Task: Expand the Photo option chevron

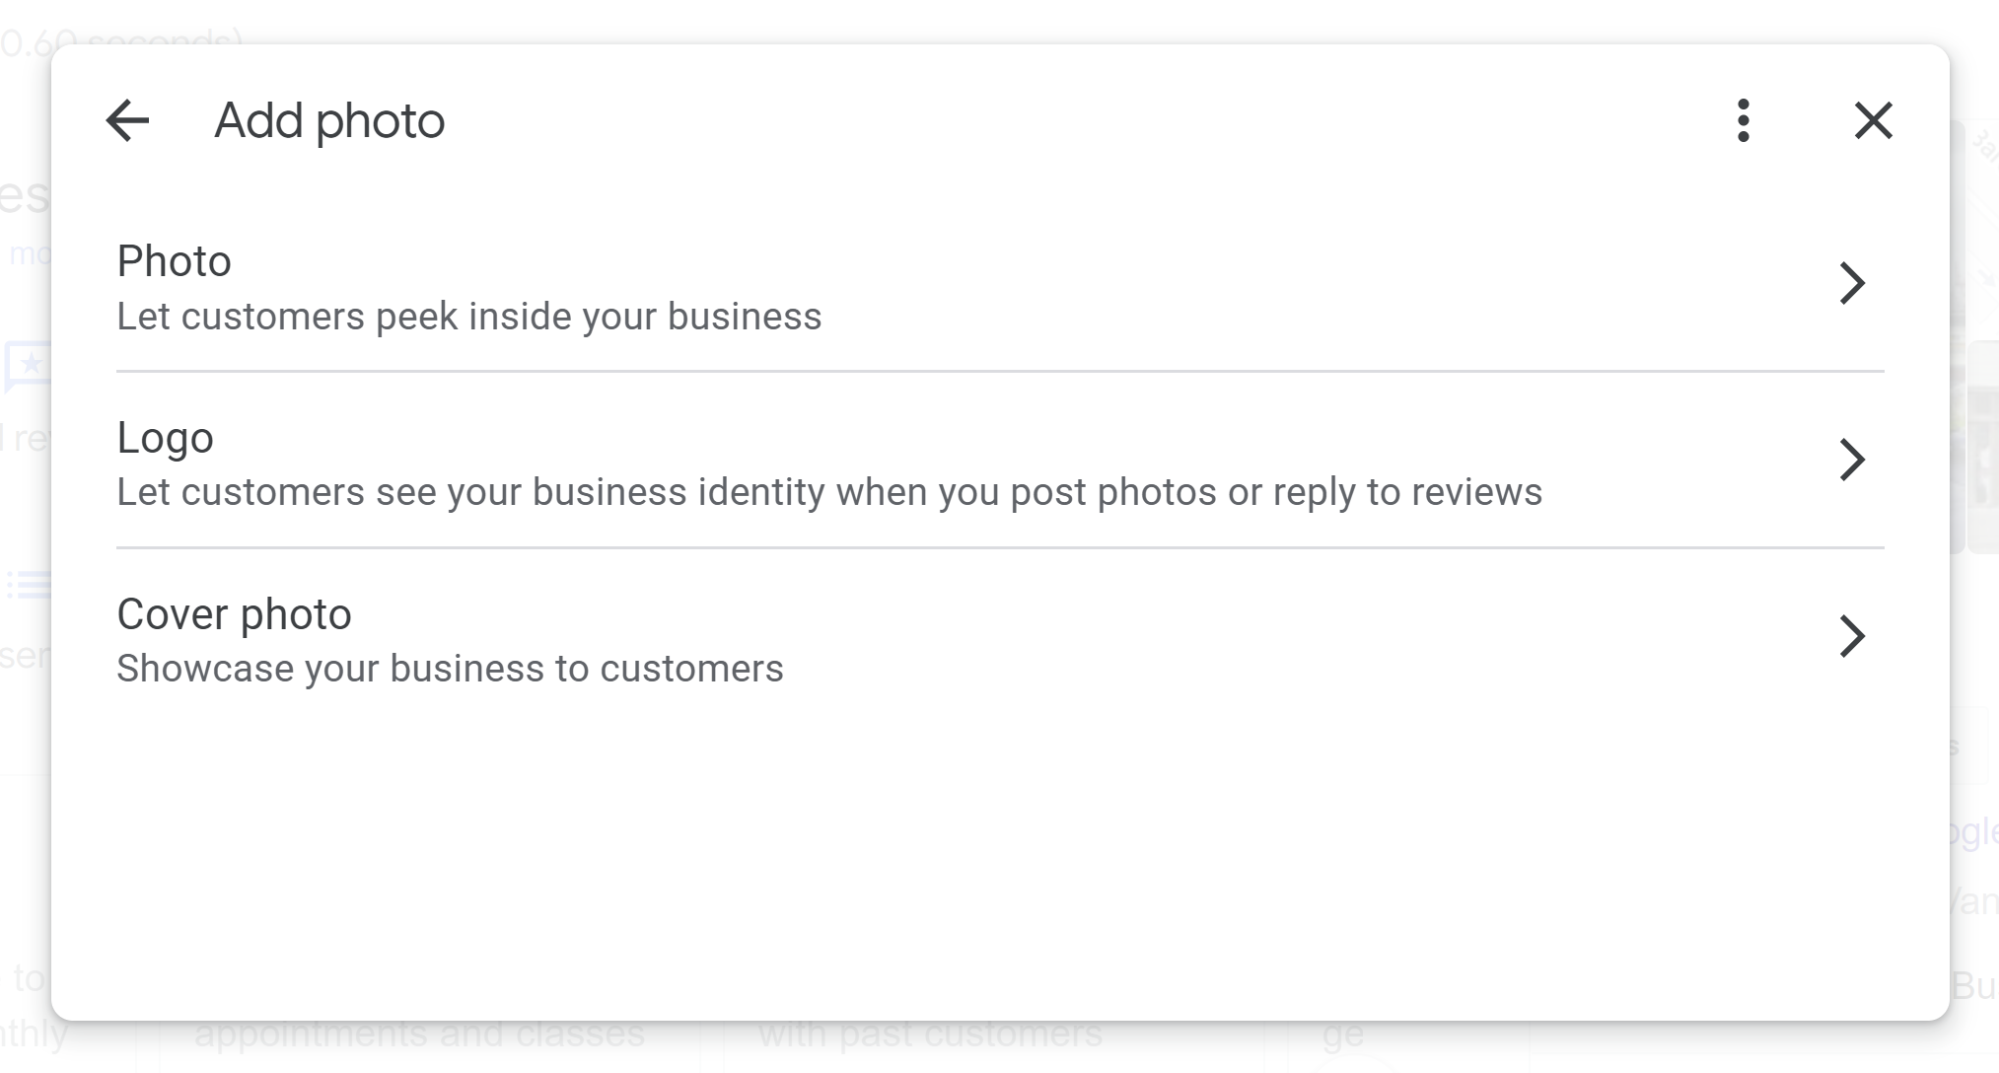Action: click(x=1852, y=283)
